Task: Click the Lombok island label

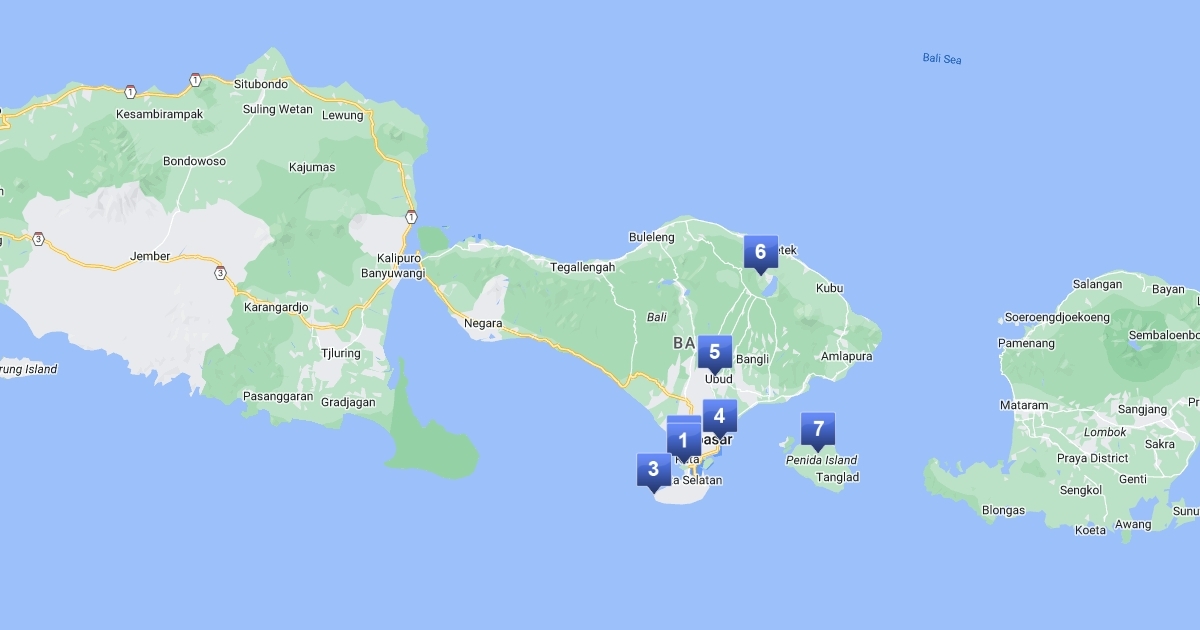Action: click(1105, 432)
